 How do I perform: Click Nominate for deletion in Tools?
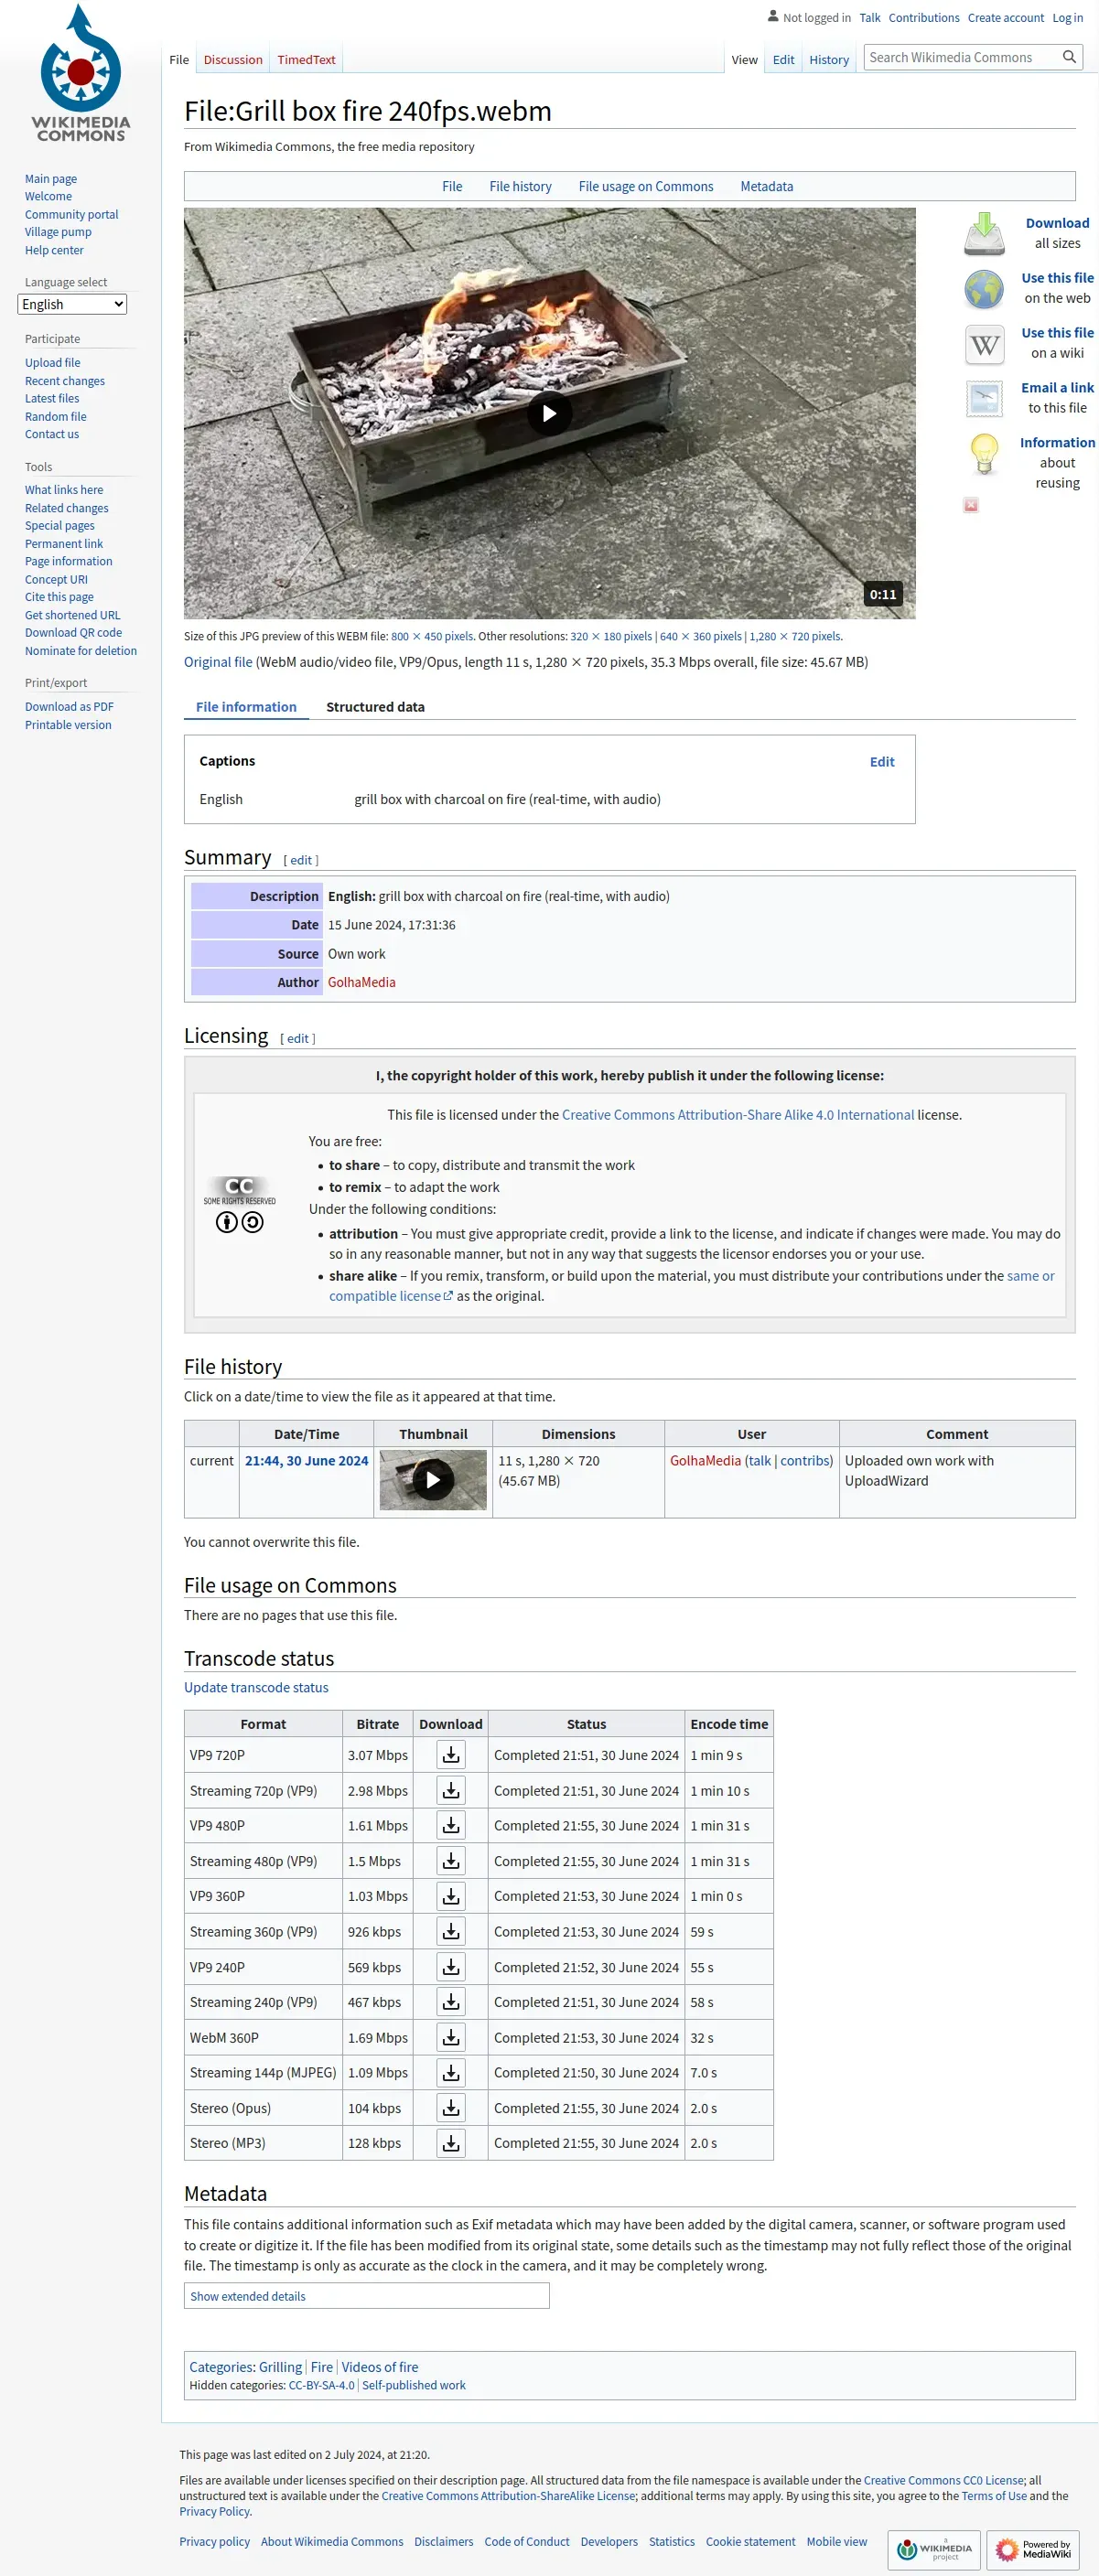pyautogui.click(x=81, y=651)
